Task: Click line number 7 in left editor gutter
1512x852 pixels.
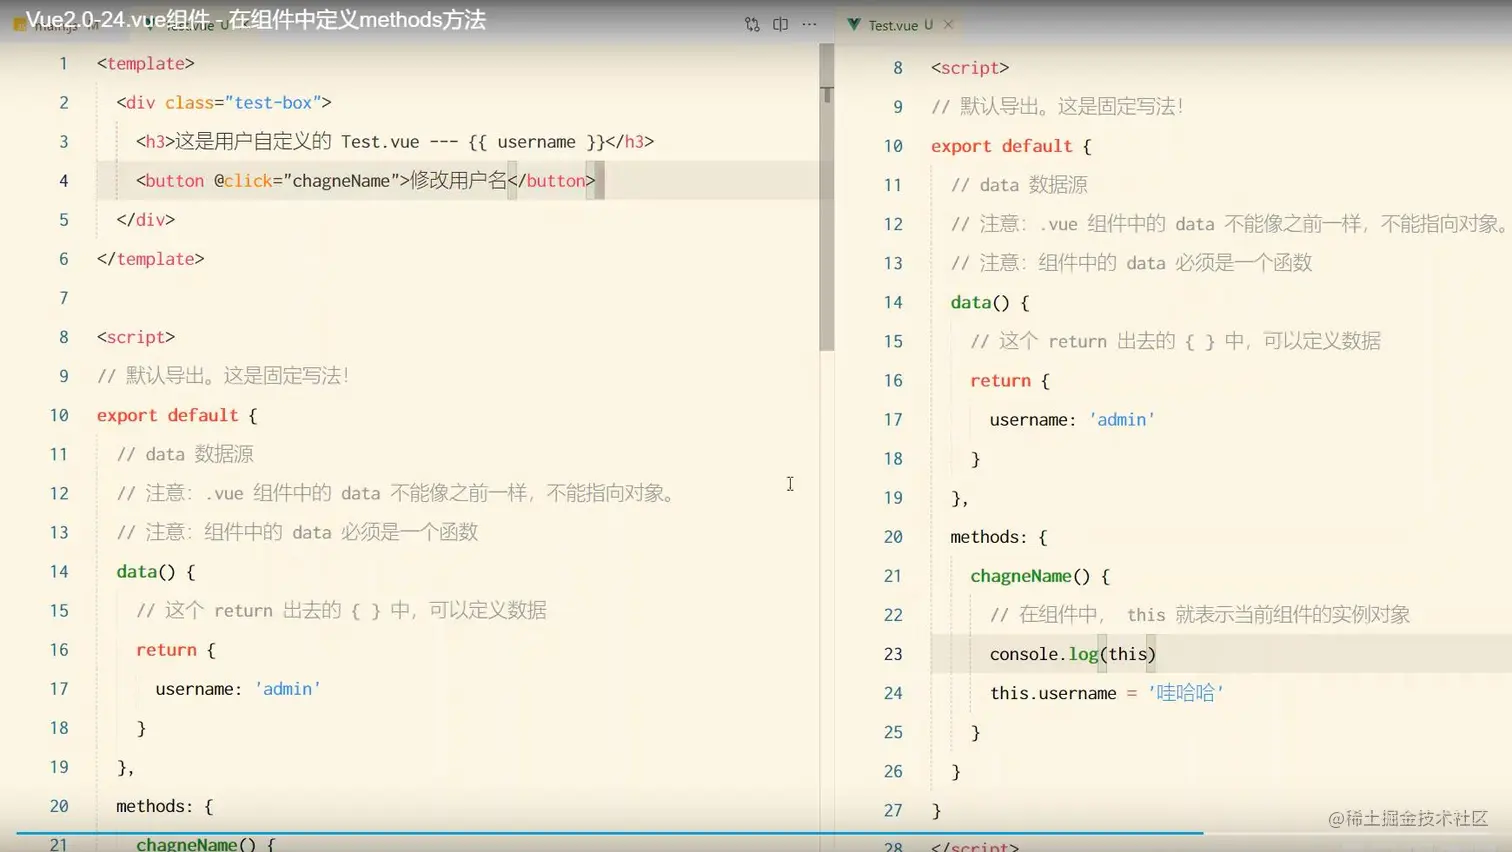Action: [63, 298]
